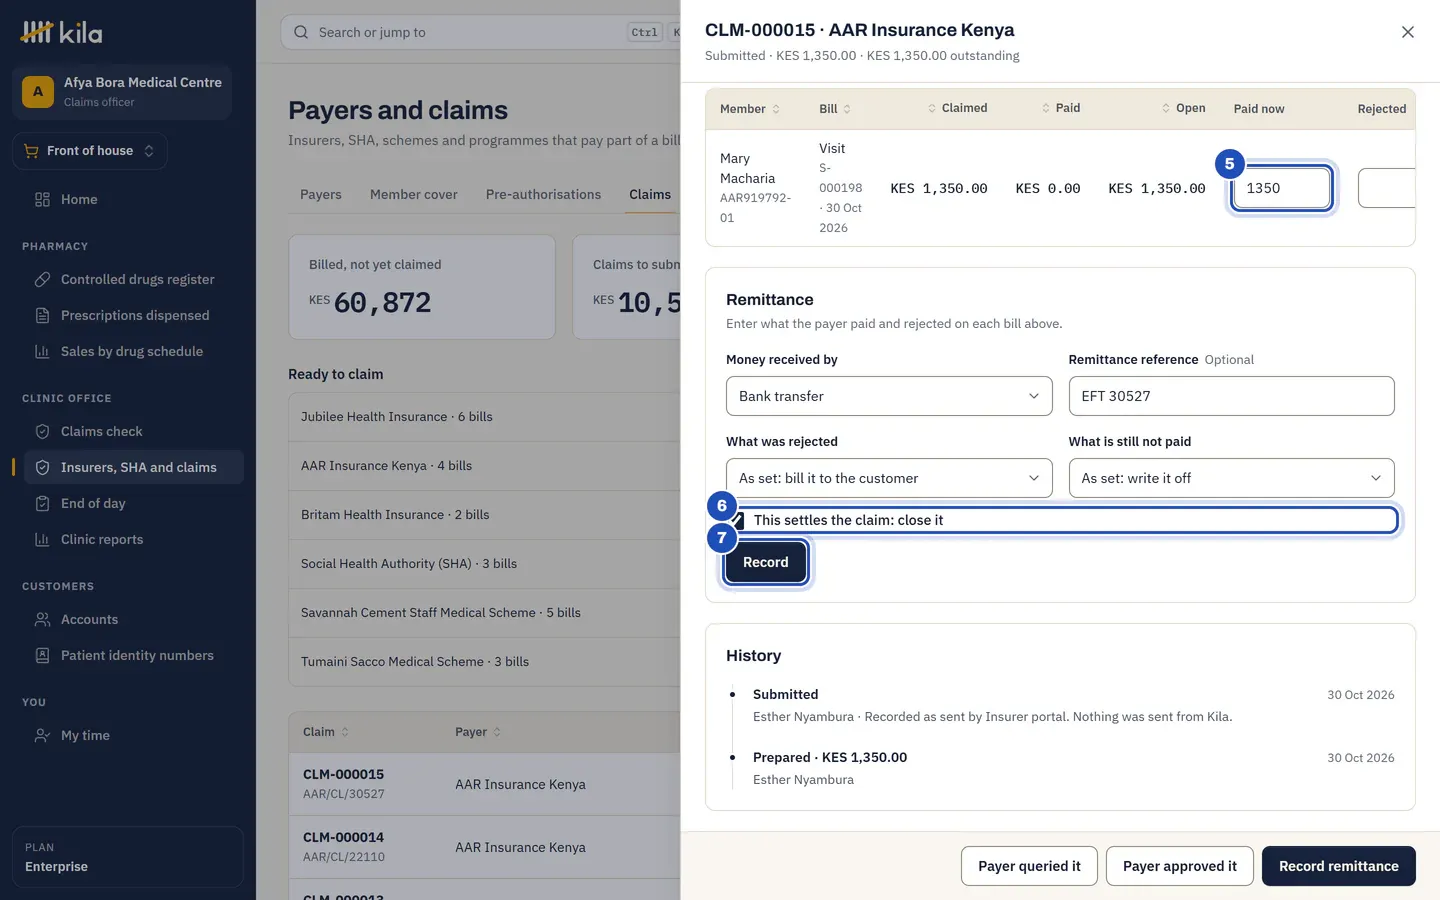1440x900 pixels.
Task: Expand the Front of house switcher
Action: click(x=90, y=151)
